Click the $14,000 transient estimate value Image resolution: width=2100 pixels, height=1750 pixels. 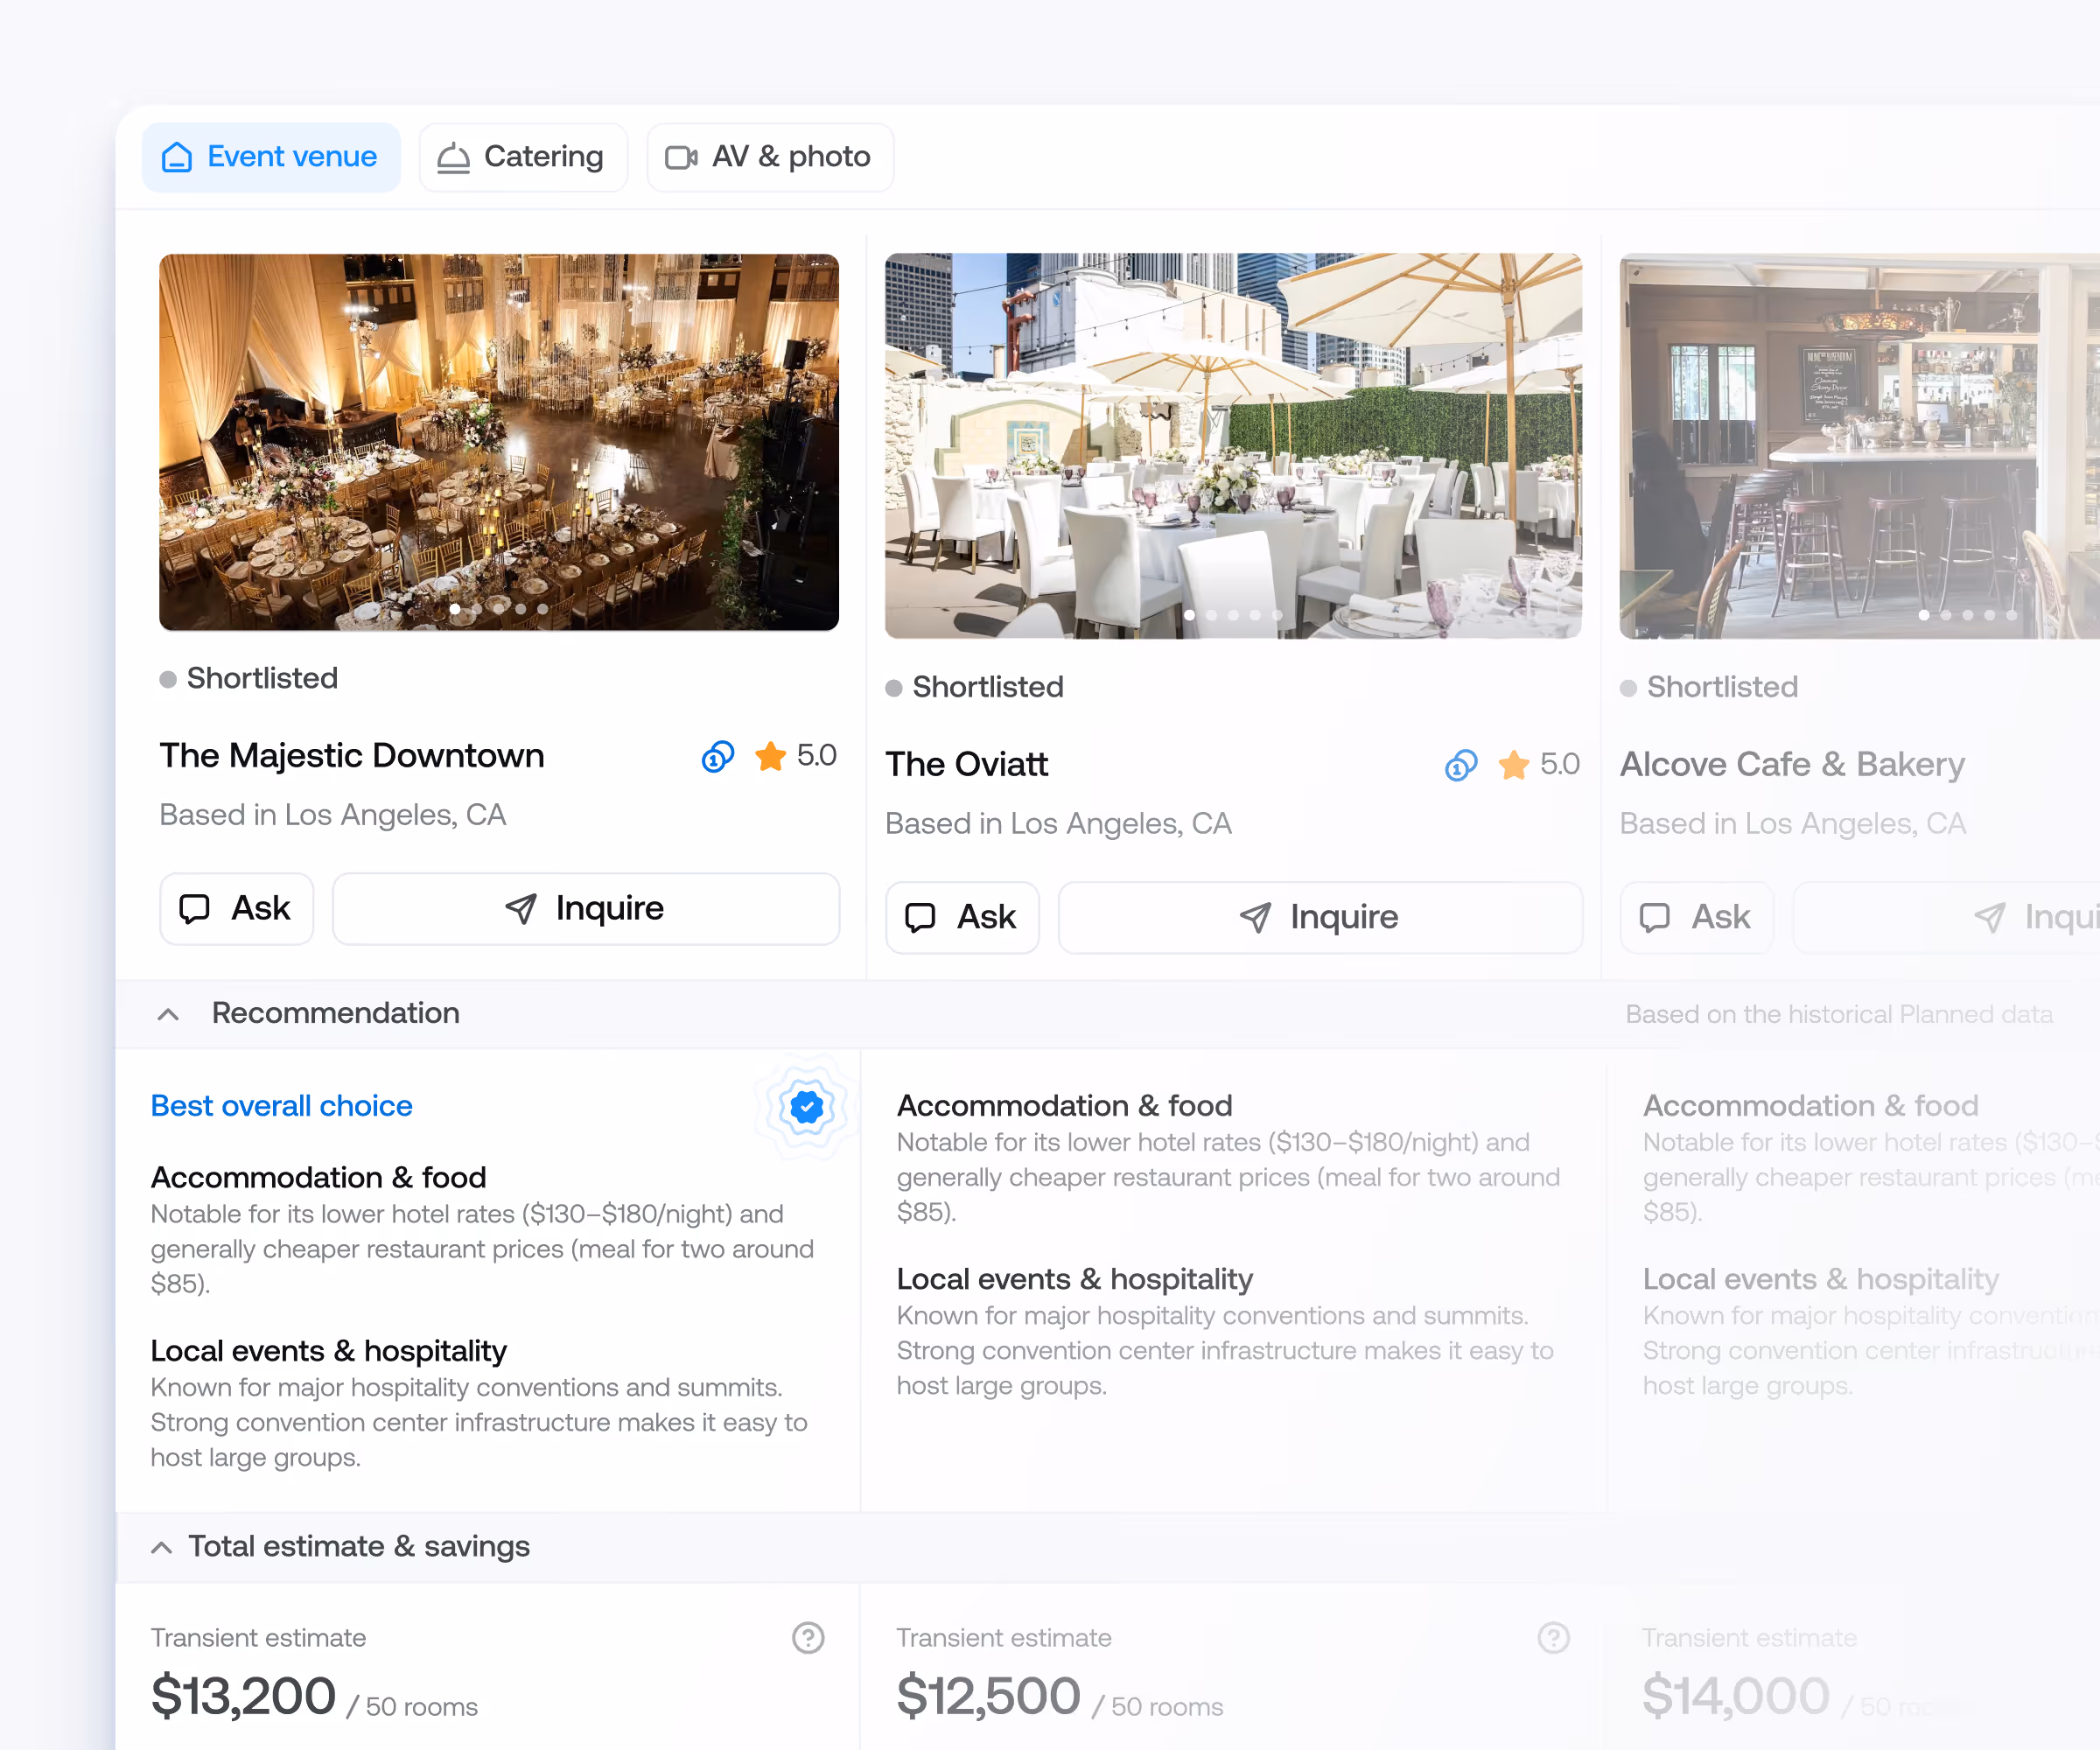(x=1736, y=1697)
